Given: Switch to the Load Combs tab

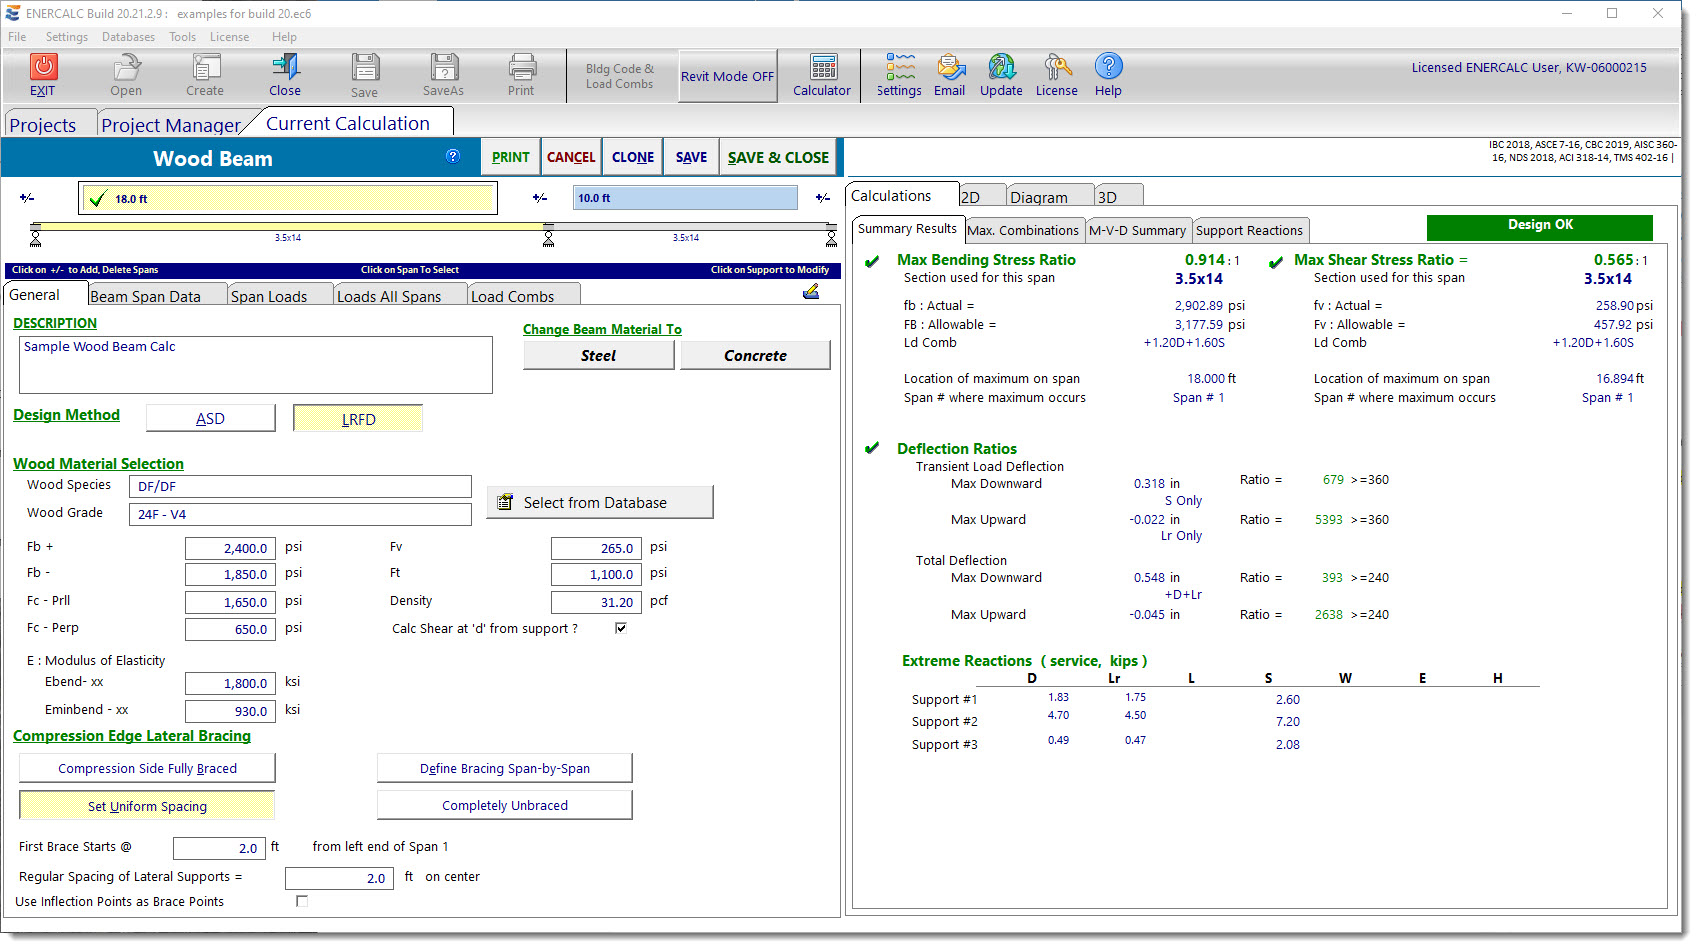Looking at the screenshot, I should point(512,296).
